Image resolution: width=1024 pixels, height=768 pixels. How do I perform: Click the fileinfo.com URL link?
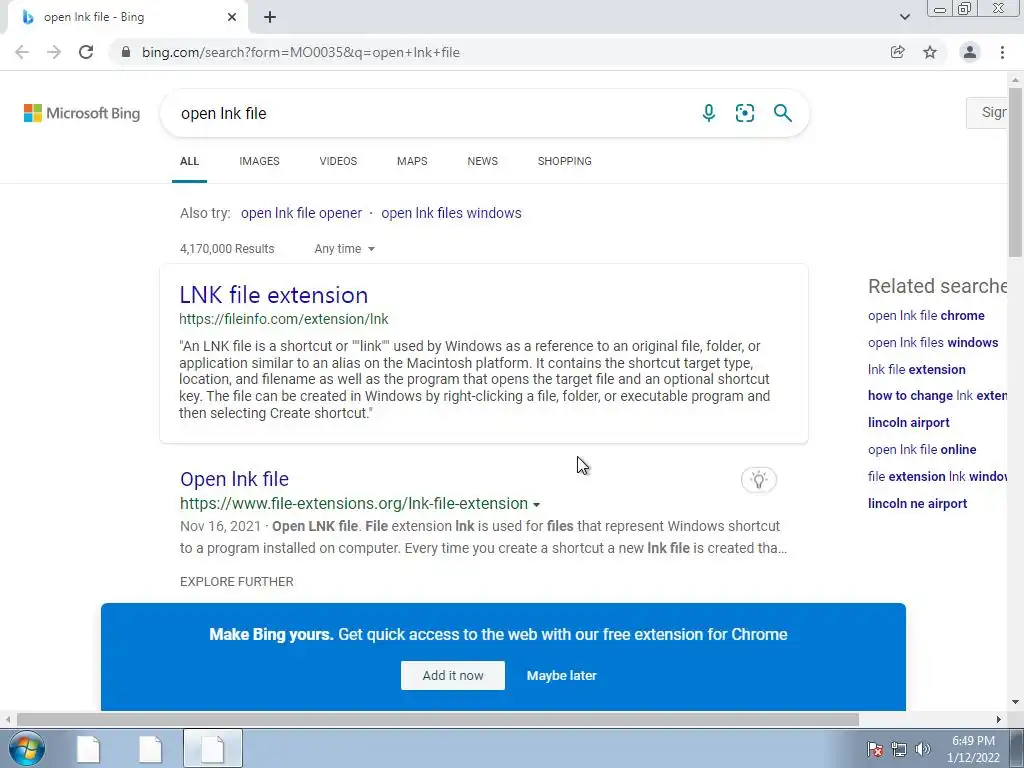click(x=283, y=319)
